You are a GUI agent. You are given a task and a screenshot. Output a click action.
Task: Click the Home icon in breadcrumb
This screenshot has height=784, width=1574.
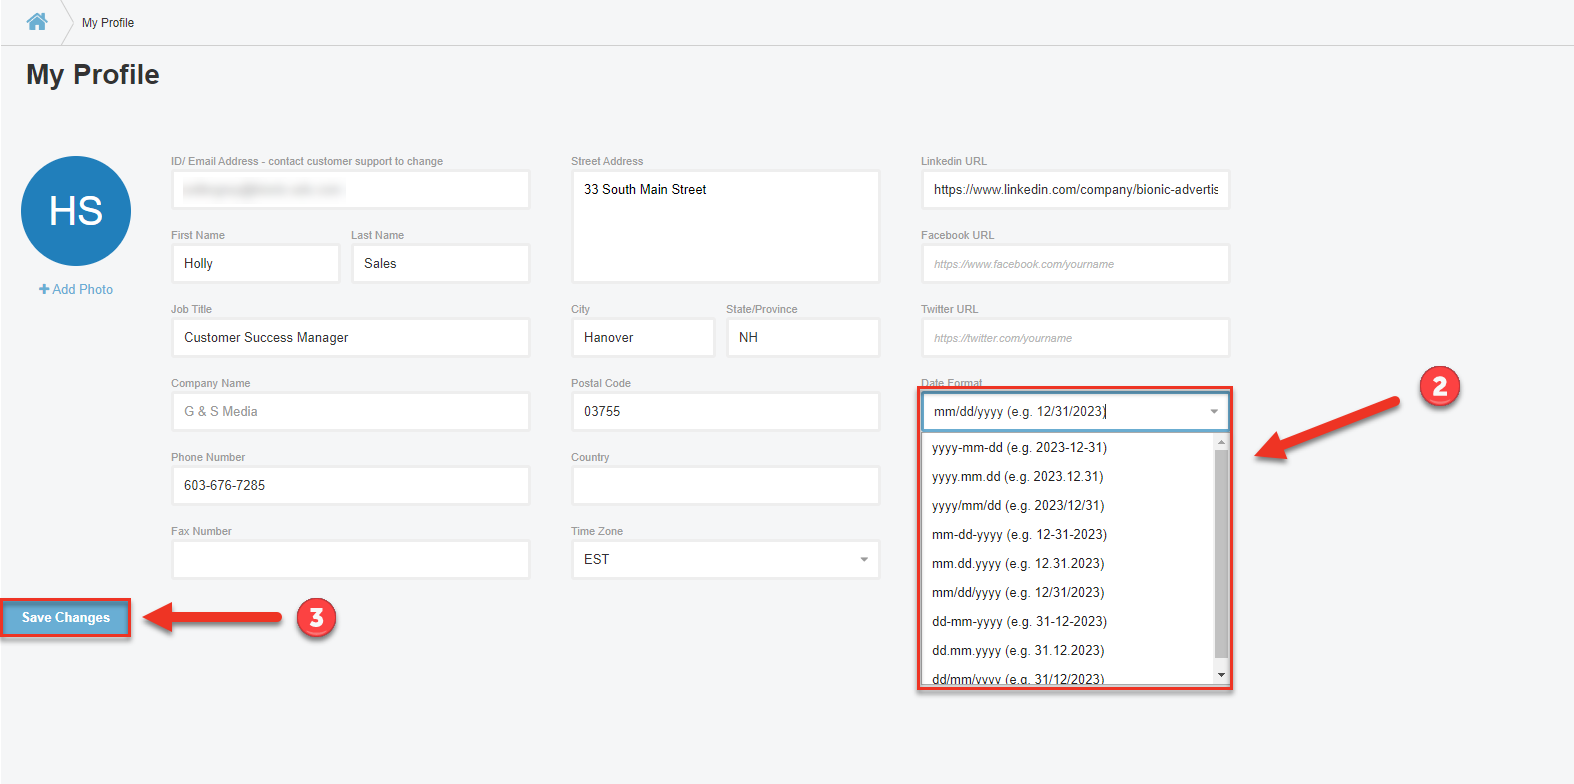click(x=37, y=21)
